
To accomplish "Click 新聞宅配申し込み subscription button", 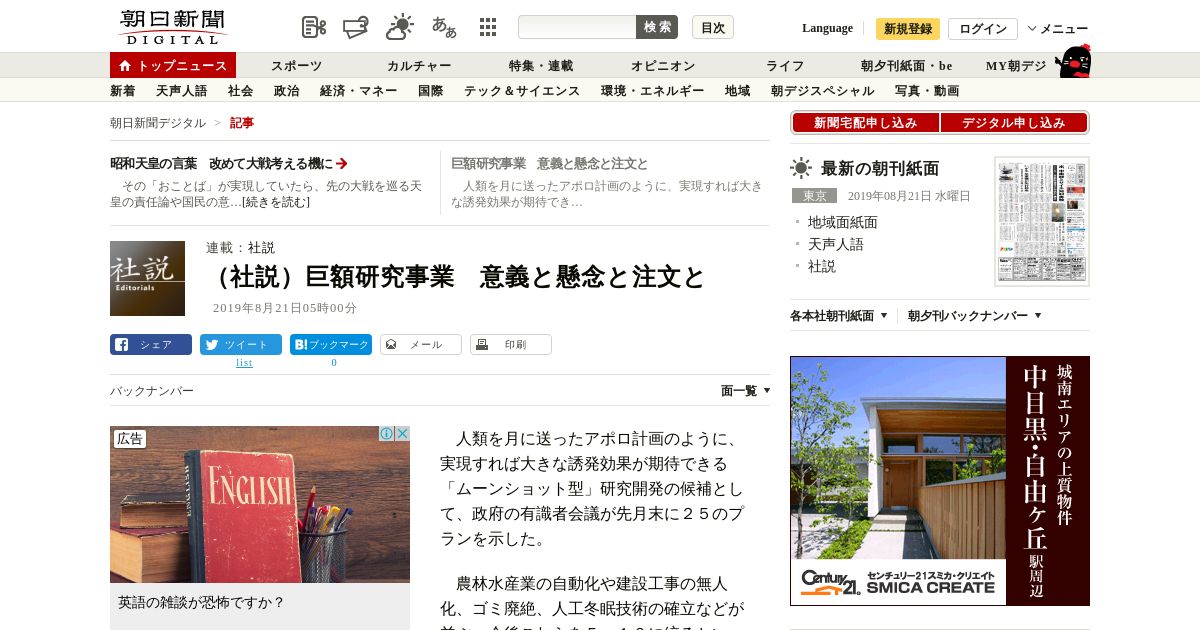I will [866, 123].
